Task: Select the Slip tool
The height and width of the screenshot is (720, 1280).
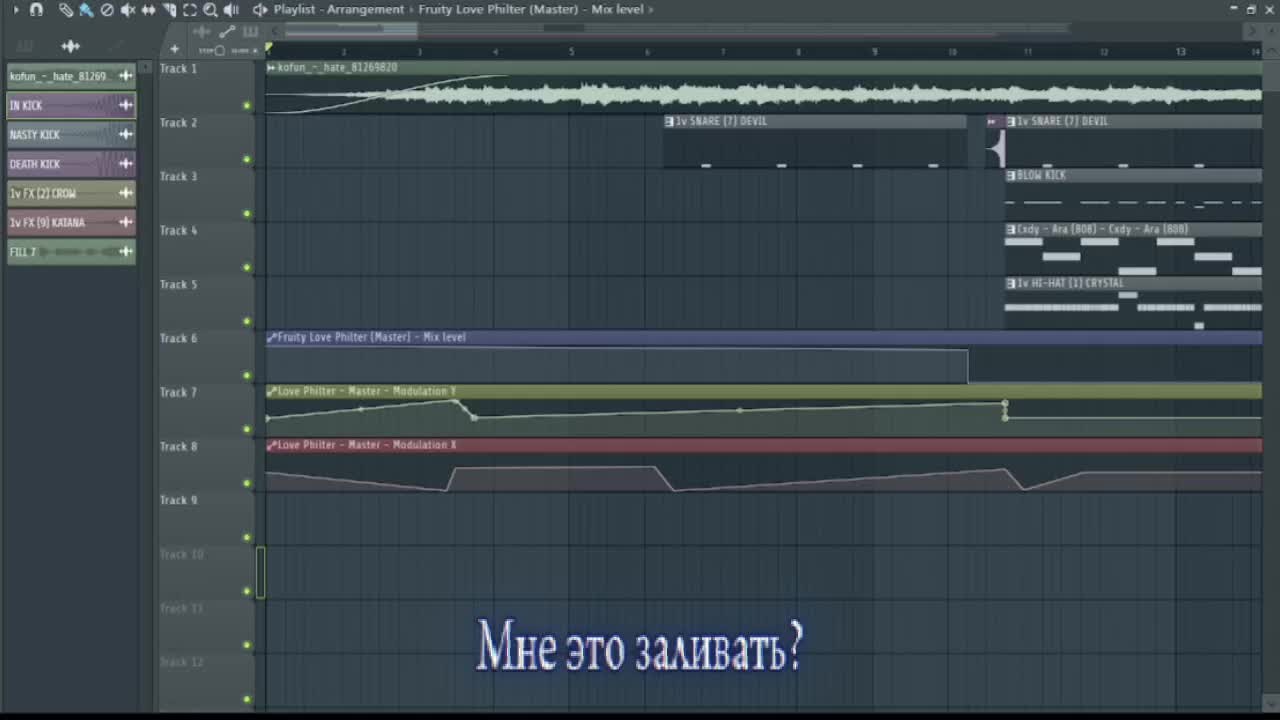Action: point(149,9)
